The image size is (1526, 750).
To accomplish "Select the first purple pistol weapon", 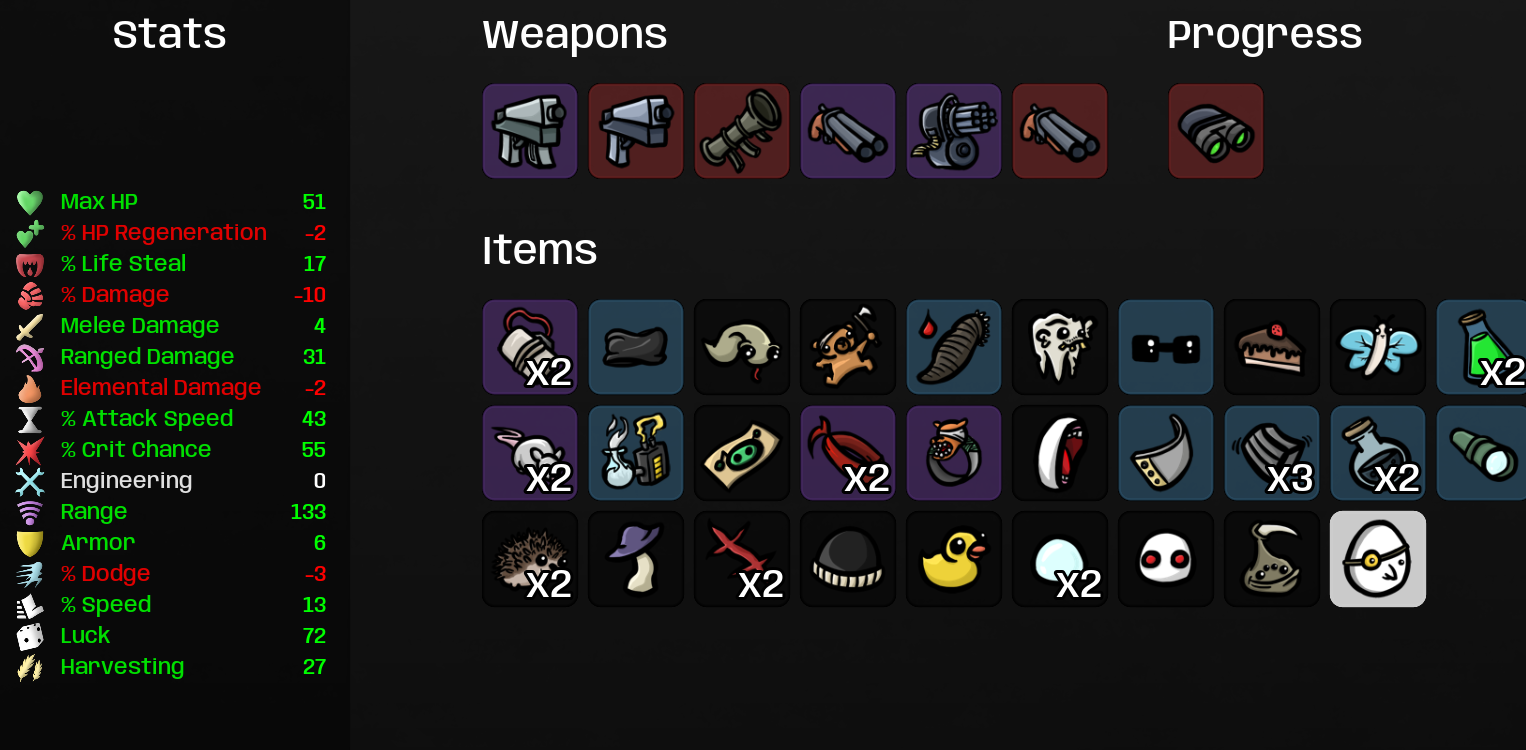I will [x=530, y=131].
